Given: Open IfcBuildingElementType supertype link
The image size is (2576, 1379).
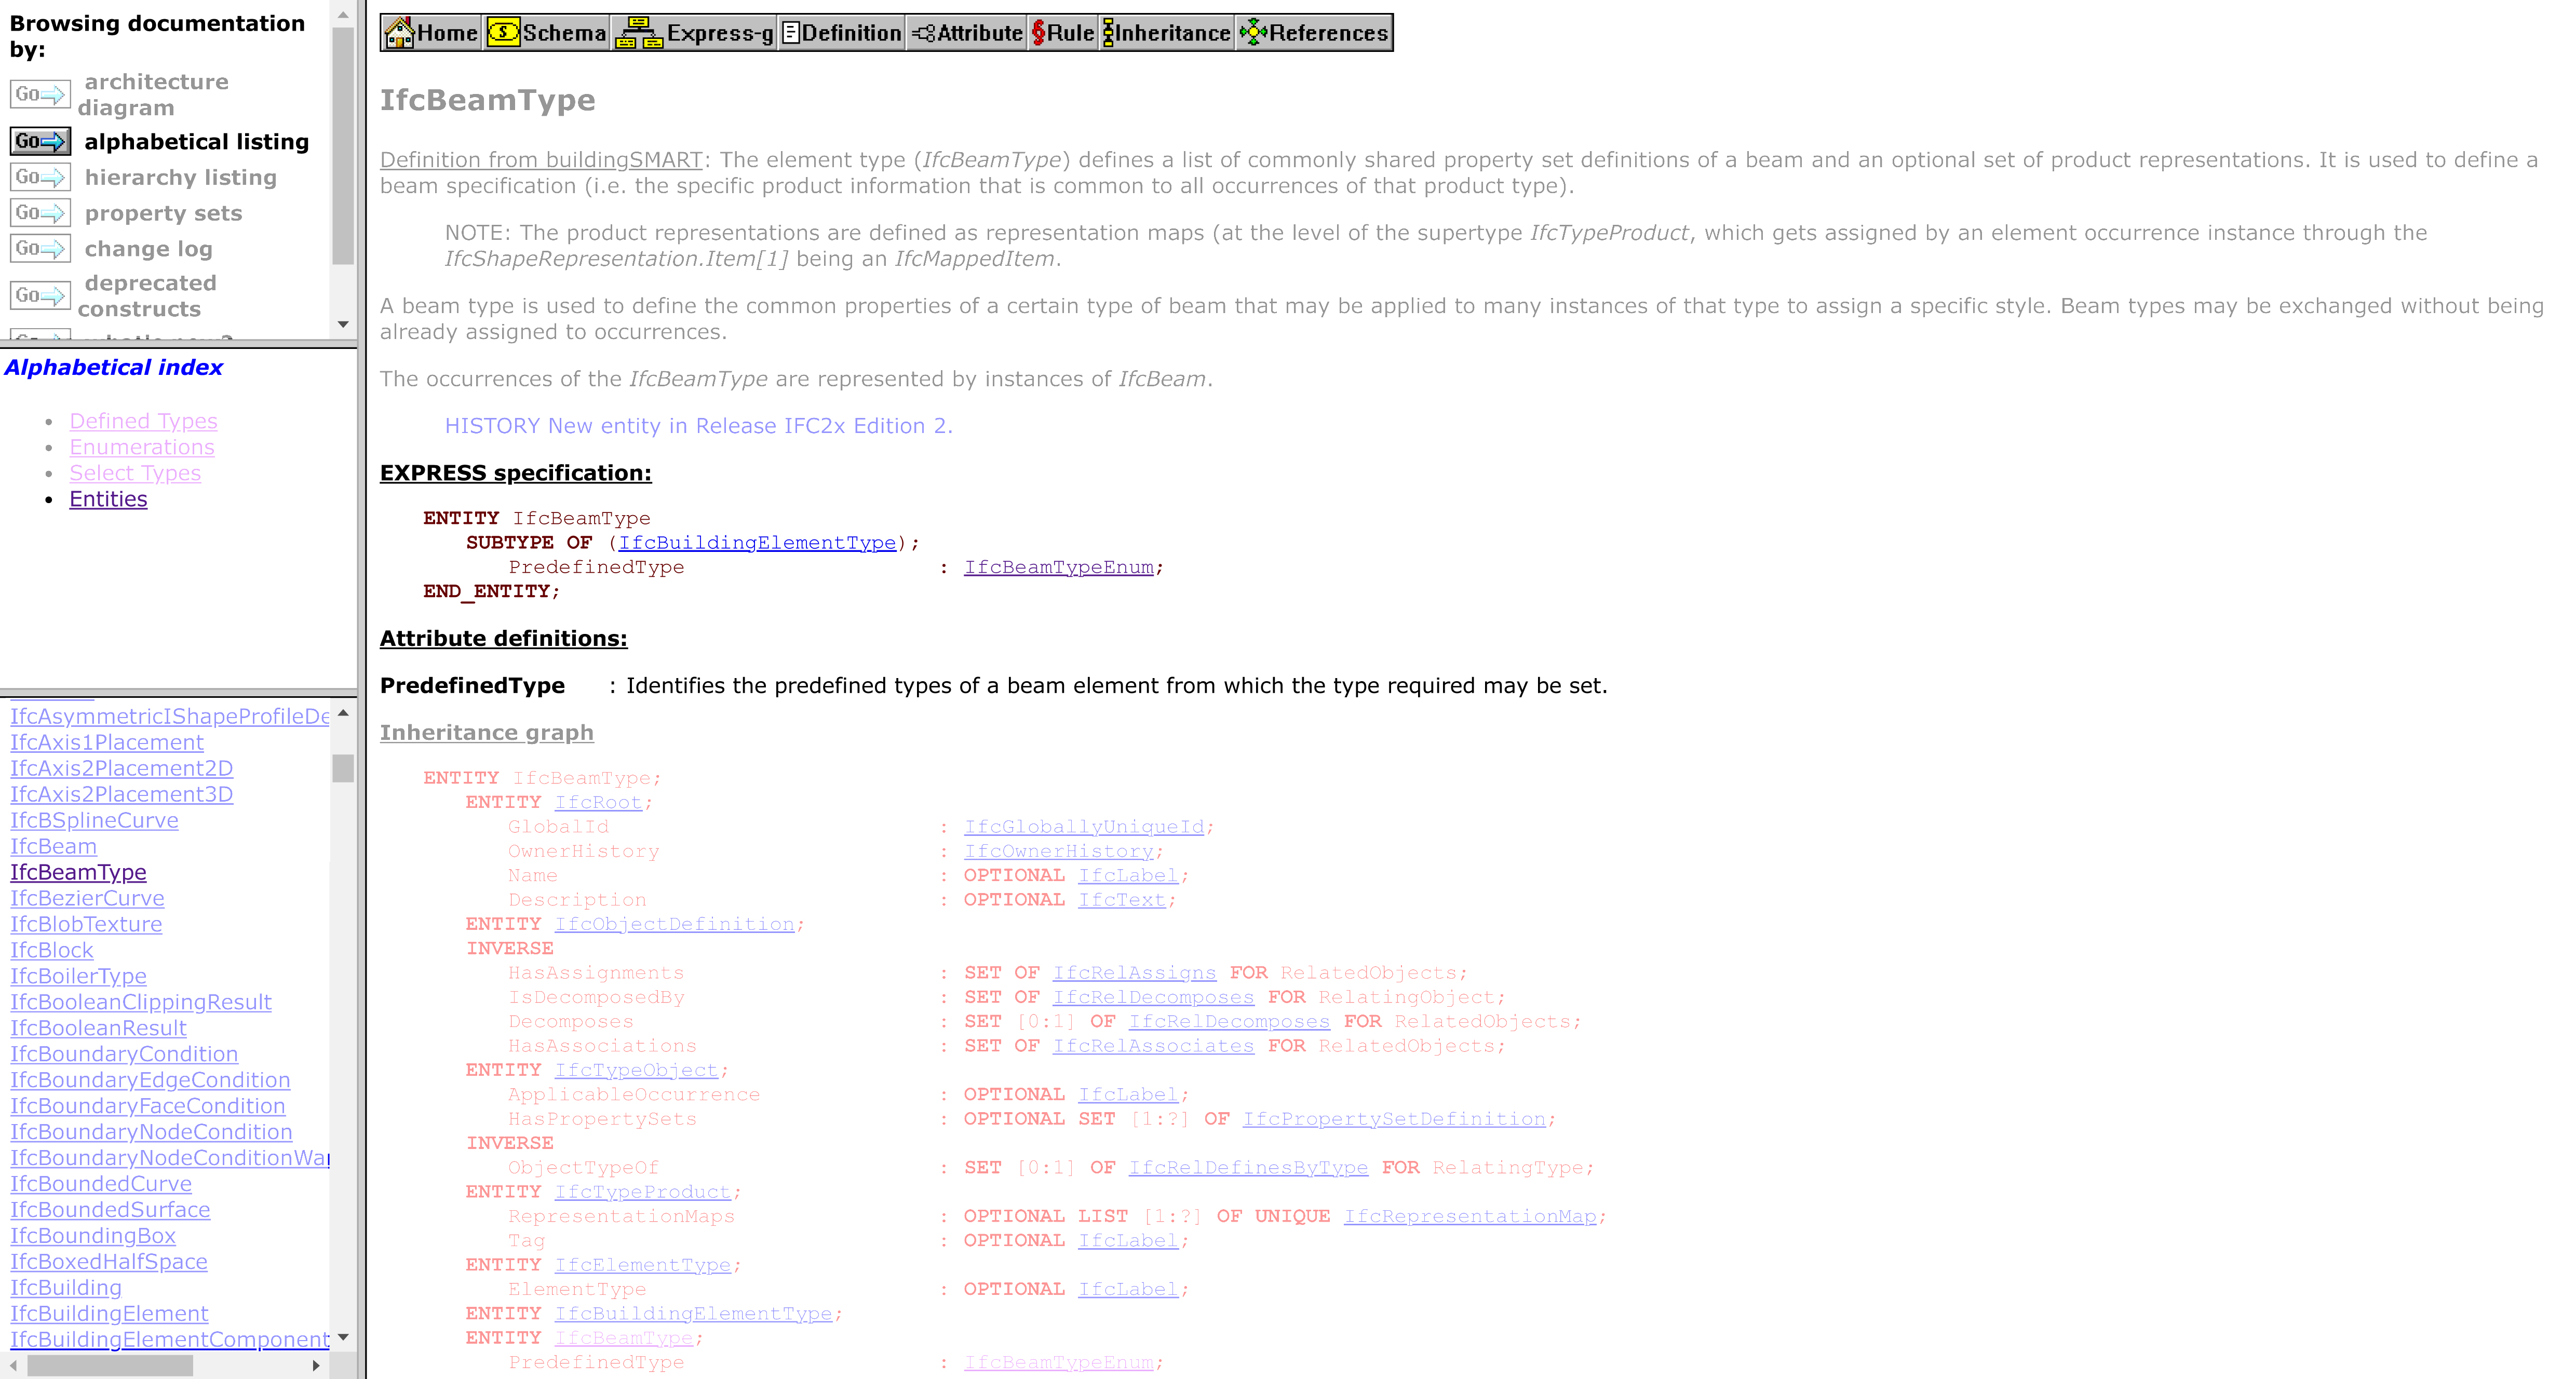Looking at the screenshot, I should point(757,542).
